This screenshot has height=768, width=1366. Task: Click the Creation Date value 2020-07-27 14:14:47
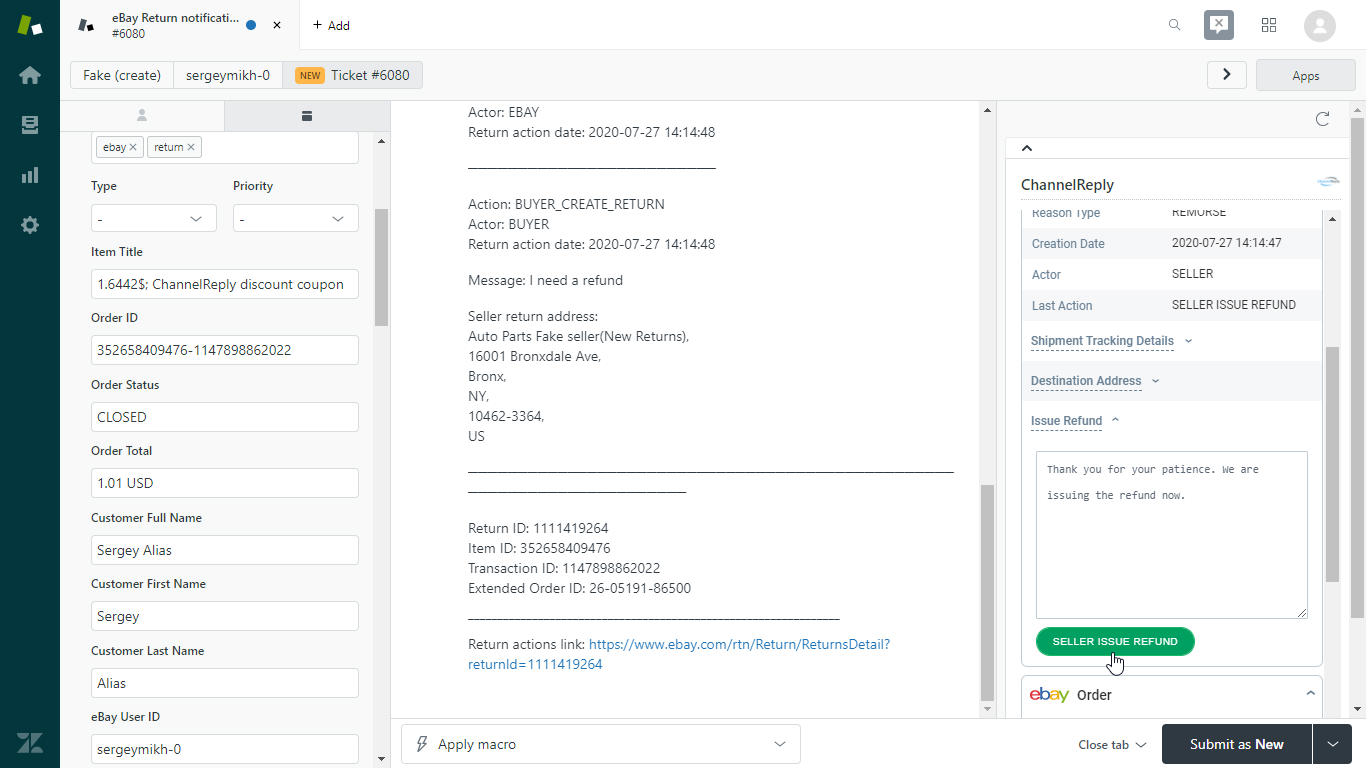click(x=1226, y=243)
